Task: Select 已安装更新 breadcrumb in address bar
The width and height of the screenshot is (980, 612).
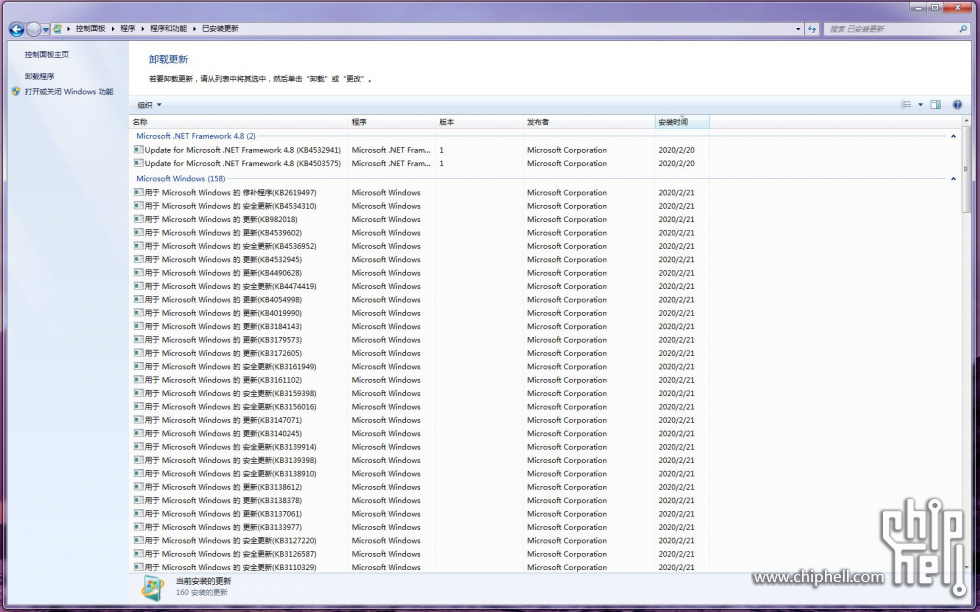Action: tap(220, 28)
